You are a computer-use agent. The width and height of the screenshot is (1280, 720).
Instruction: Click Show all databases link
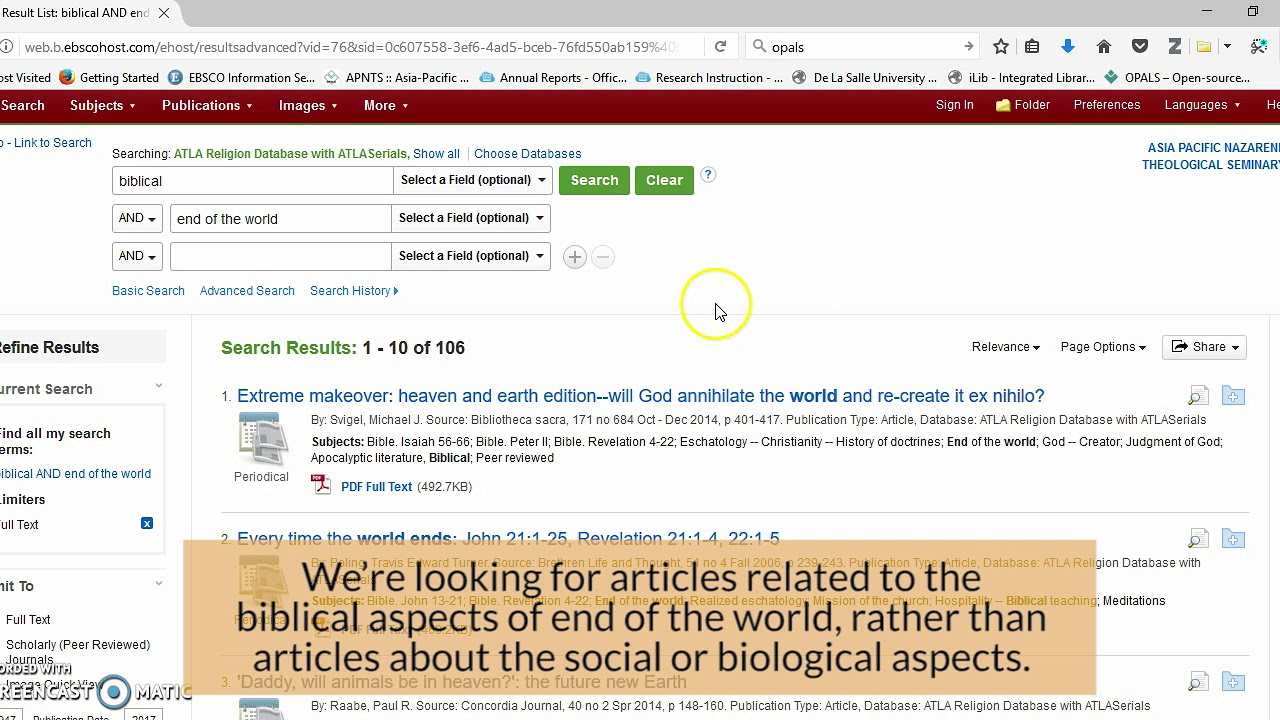point(436,154)
